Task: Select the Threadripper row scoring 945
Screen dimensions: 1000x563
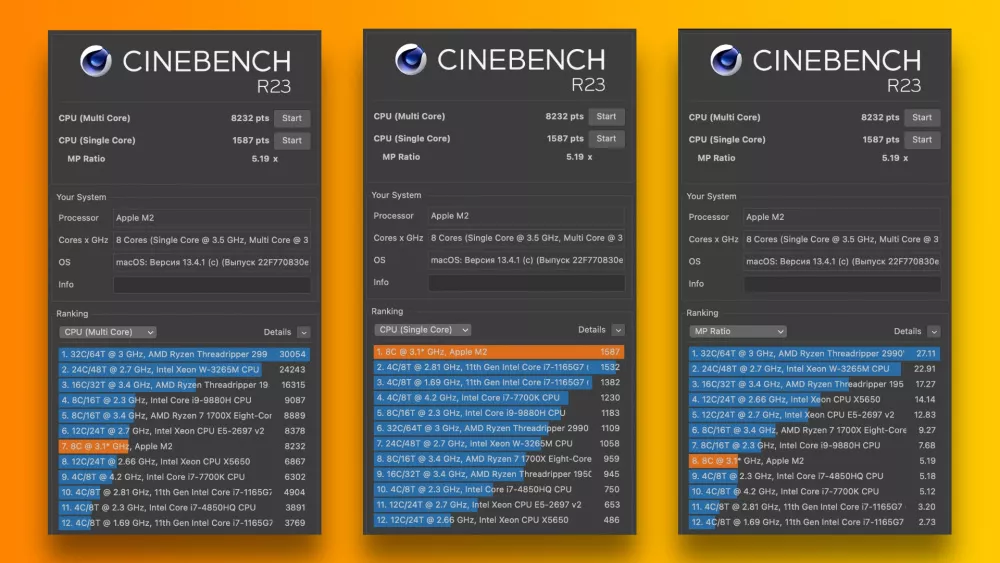Action: pos(499,474)
